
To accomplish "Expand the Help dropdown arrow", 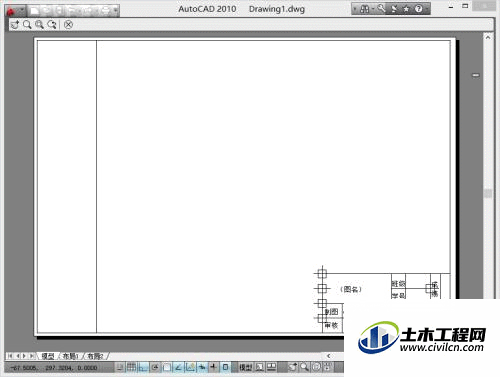I will 427,9.
